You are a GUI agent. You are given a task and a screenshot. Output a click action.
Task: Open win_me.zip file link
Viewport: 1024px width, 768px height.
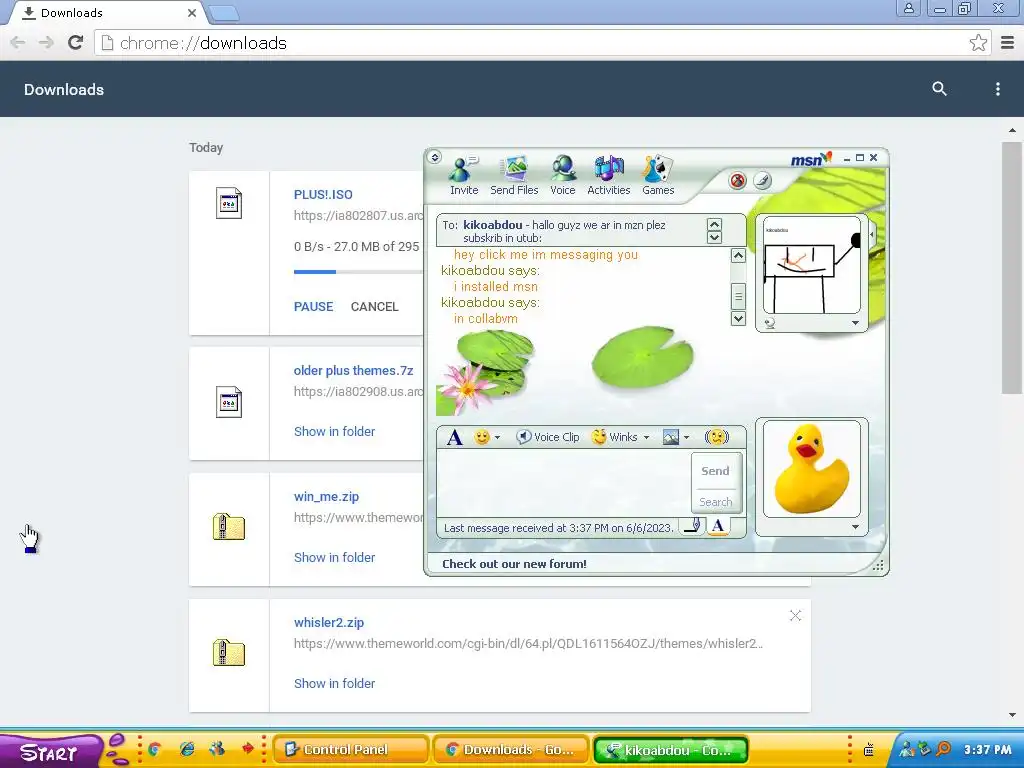pyautogui.click(x=326, y=496)
